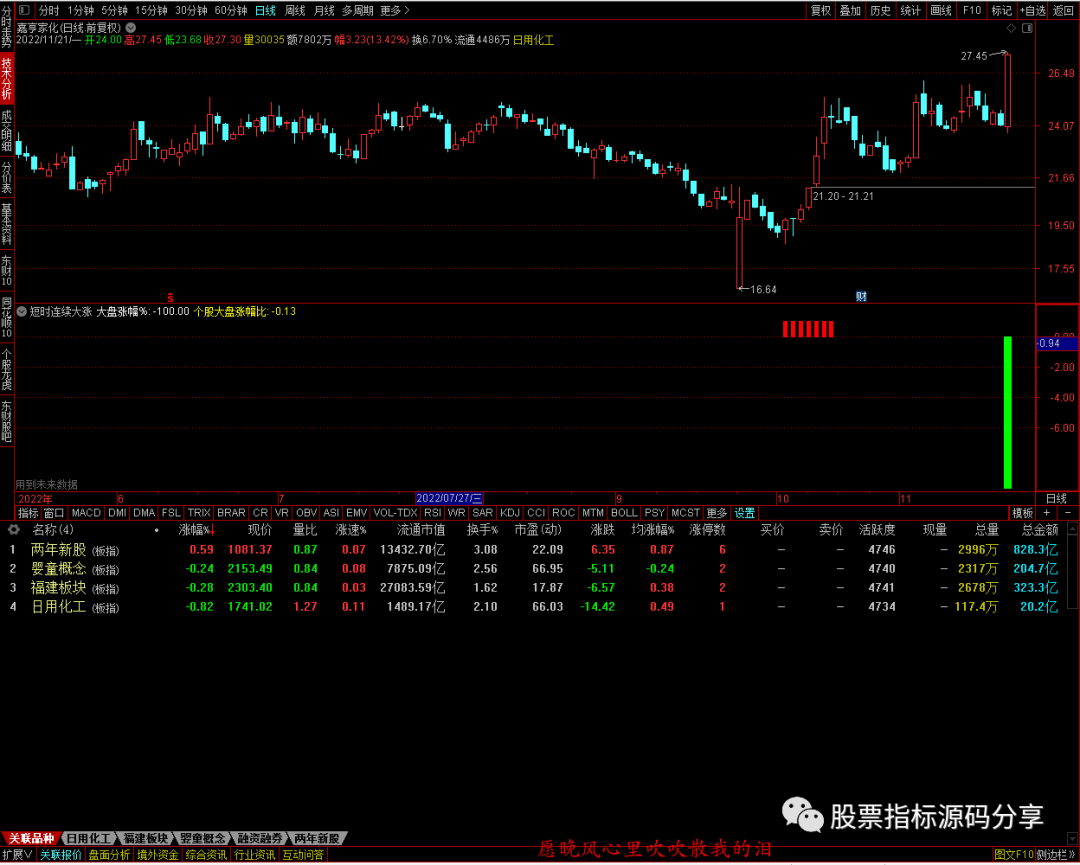Open 多周期 multi-period view

(357, 10)
